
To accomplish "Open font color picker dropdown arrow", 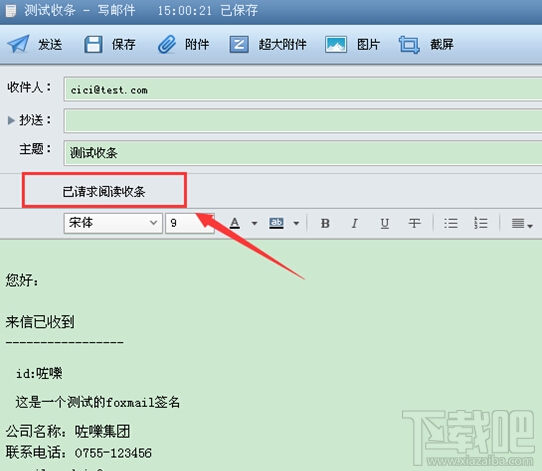I will [x=254, y=224].
